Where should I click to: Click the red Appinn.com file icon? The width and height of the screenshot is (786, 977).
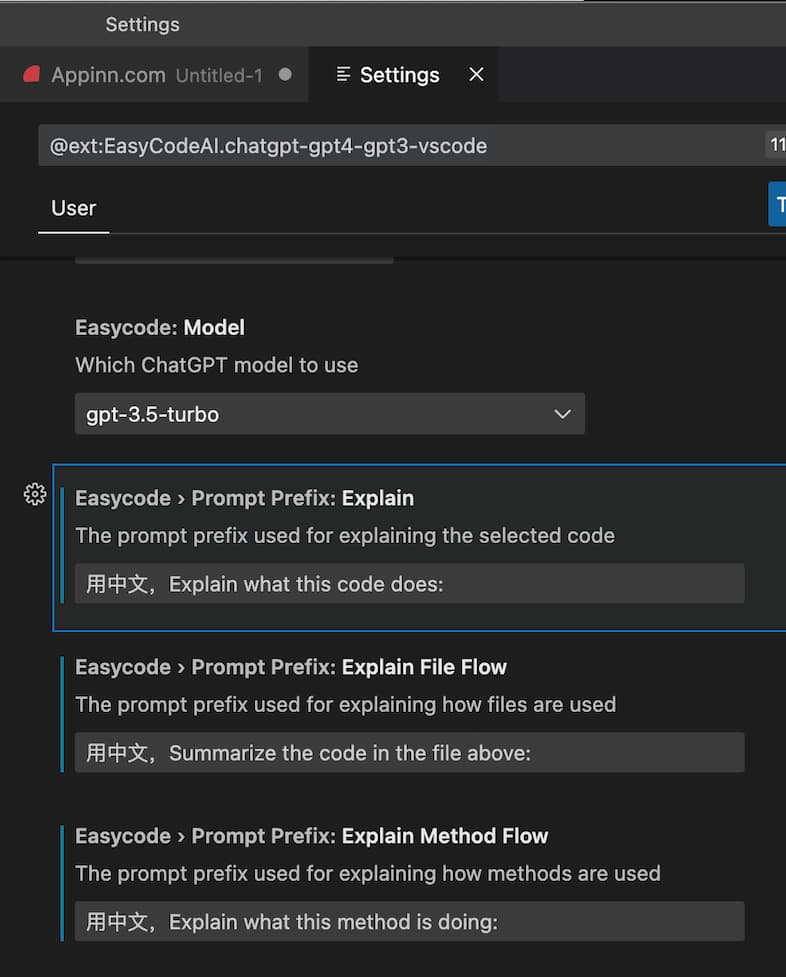click(x=31, y=75)
